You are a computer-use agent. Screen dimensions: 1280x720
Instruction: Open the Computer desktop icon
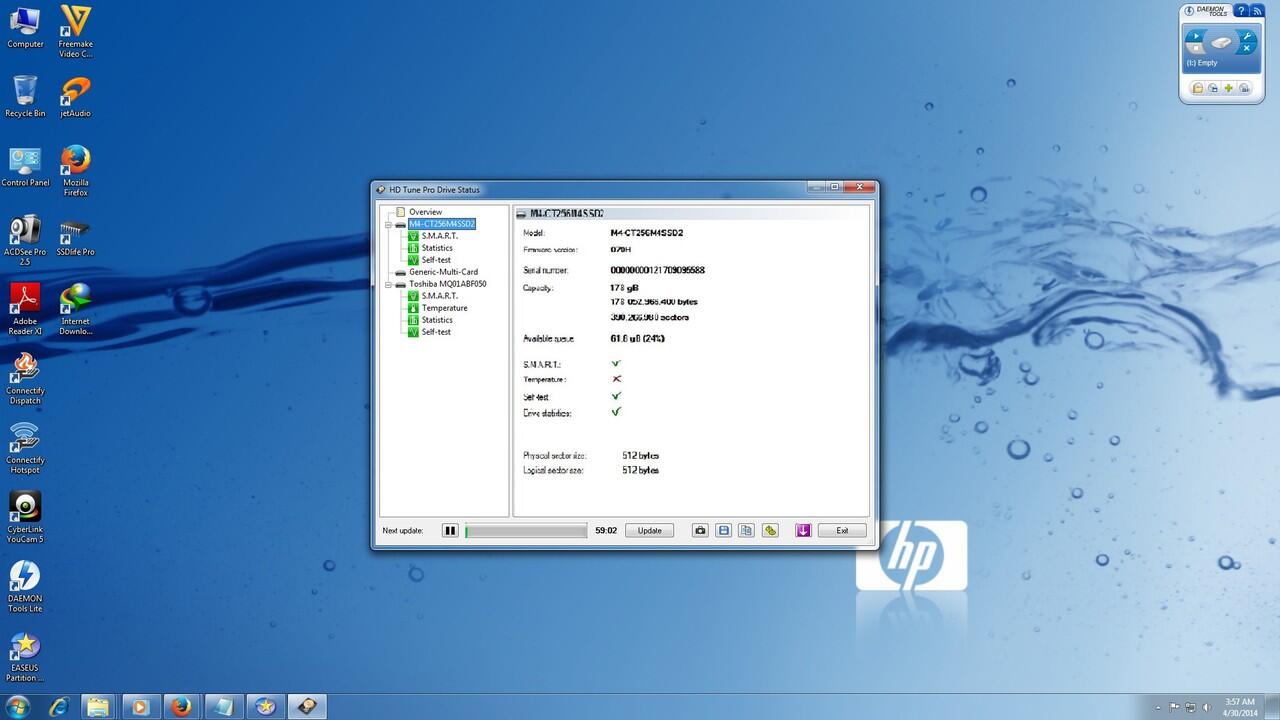pyautogui.click(x=25, y=28)
